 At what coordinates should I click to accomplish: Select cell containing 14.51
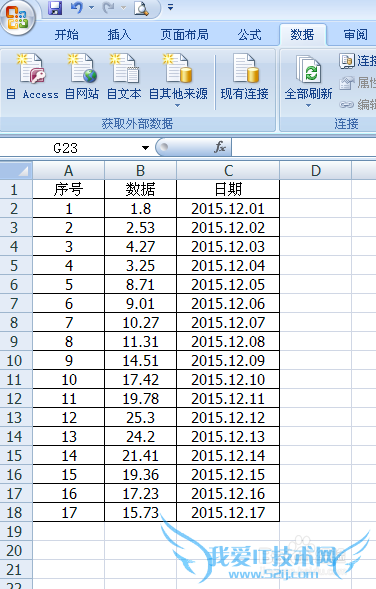[140, 361]
